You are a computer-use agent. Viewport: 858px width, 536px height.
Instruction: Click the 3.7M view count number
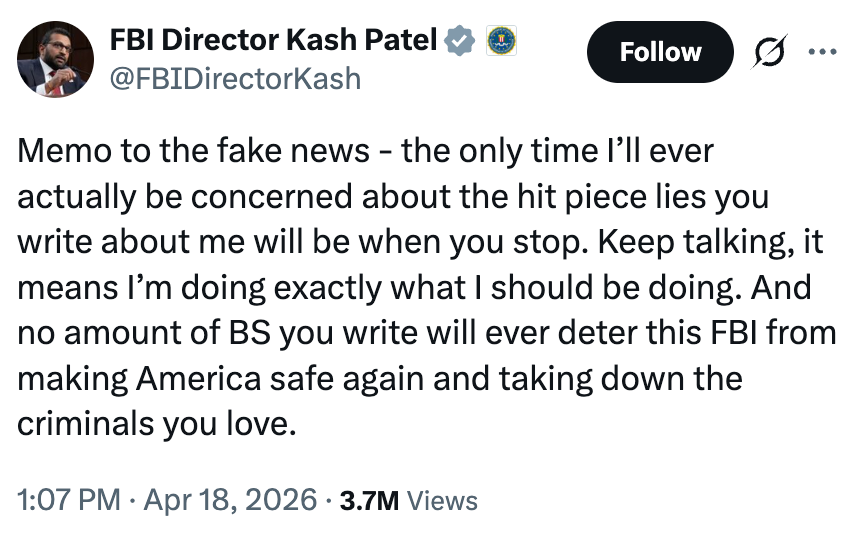point(370,500)
